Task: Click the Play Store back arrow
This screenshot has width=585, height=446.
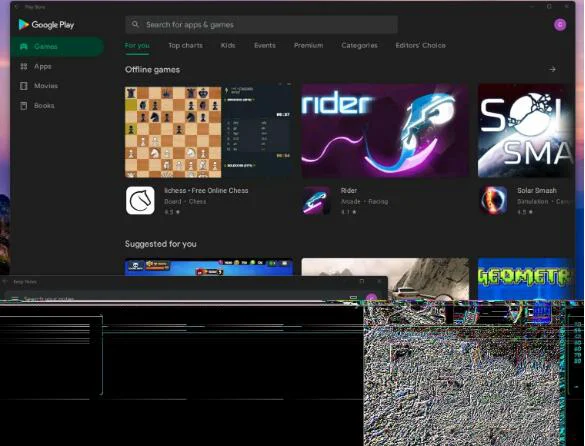Action: (x=16, y=7)
